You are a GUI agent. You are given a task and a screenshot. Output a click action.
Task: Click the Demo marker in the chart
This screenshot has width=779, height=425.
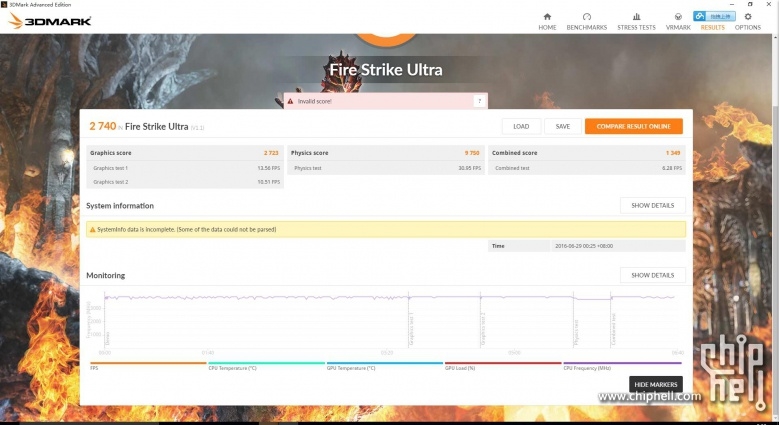coord(108,339)
